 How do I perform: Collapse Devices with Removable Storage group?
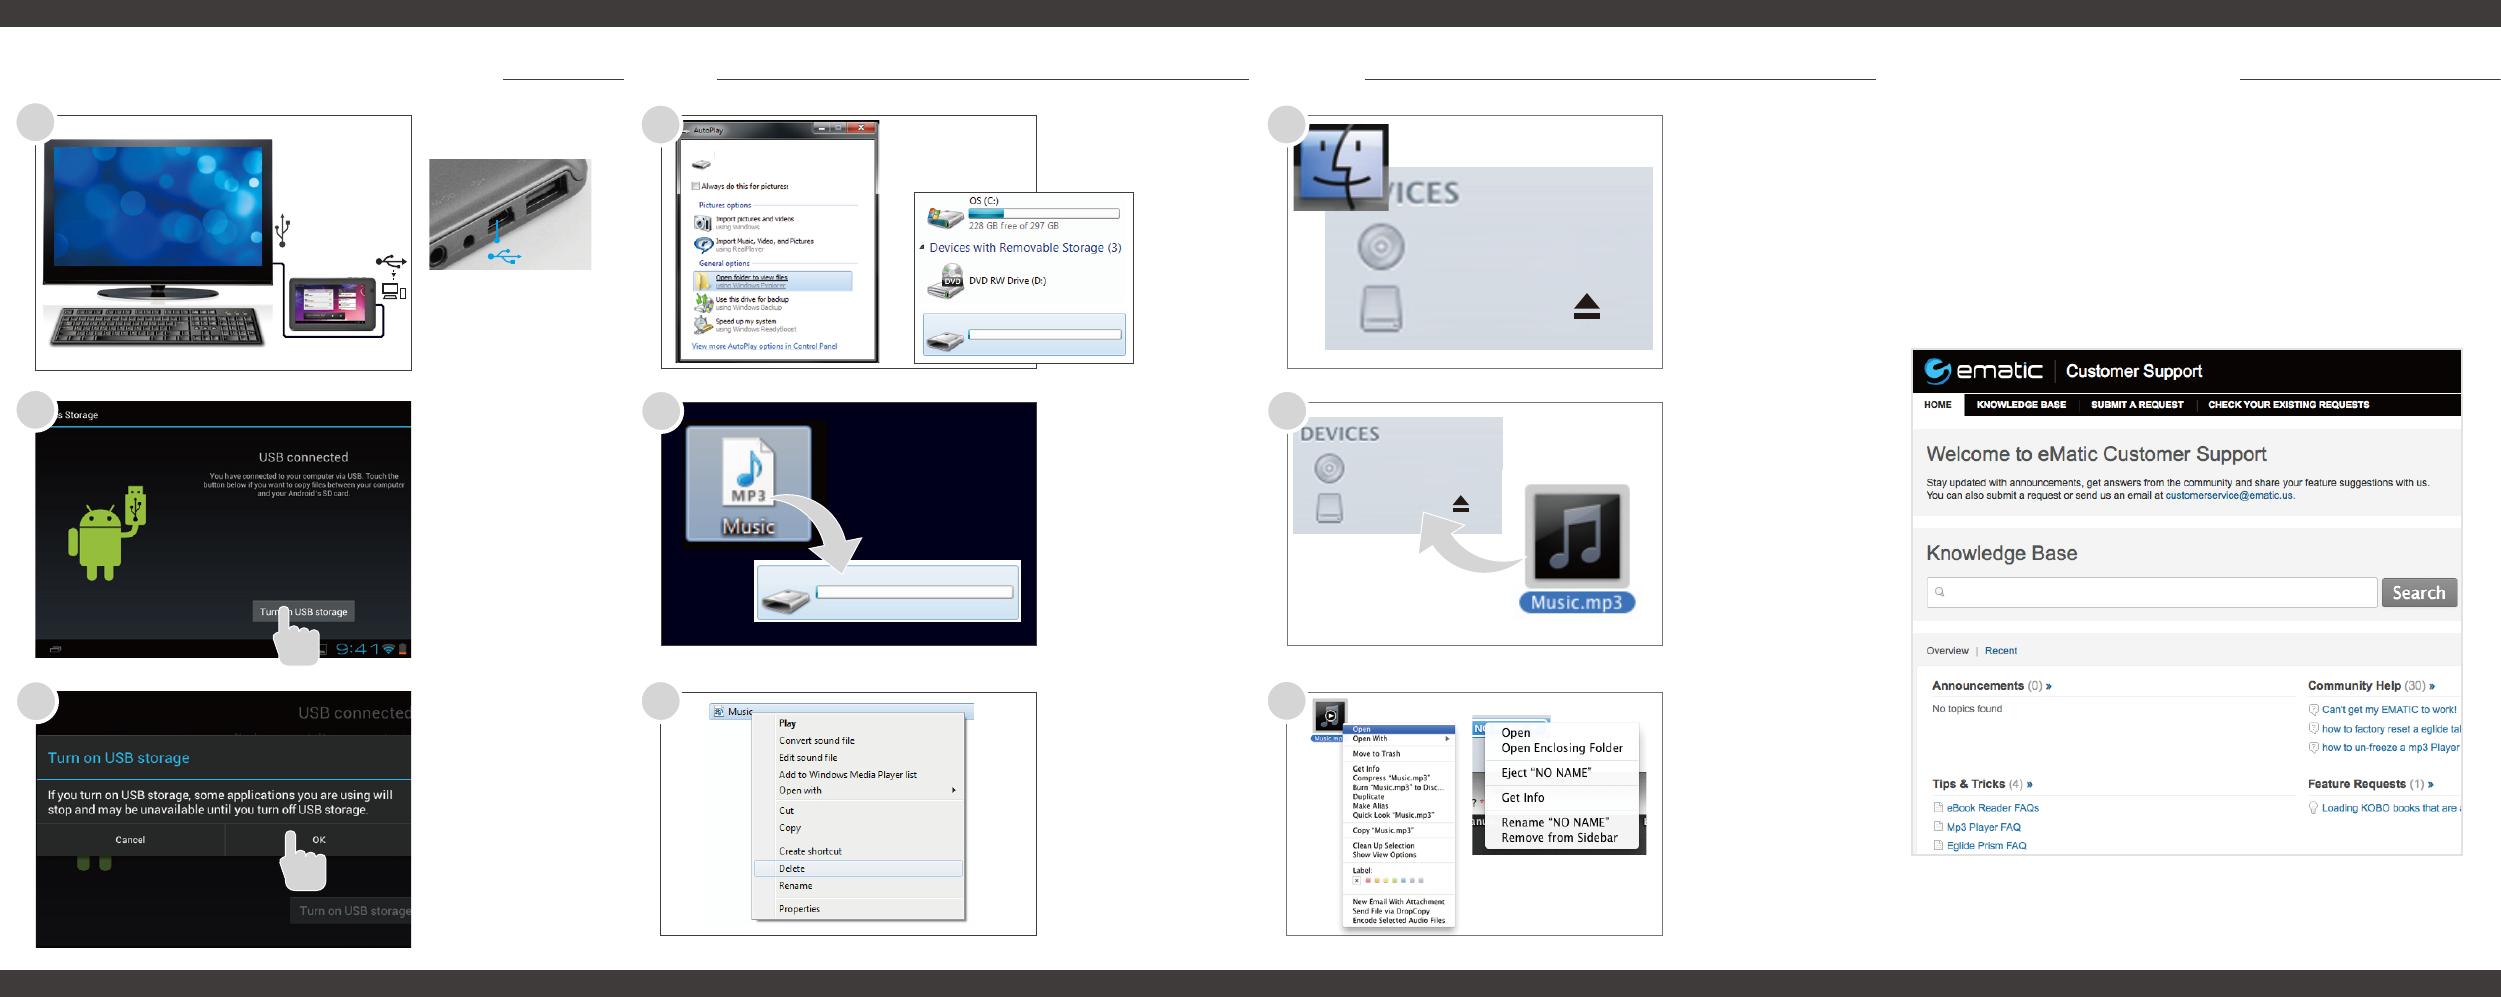tap(922, 247)
